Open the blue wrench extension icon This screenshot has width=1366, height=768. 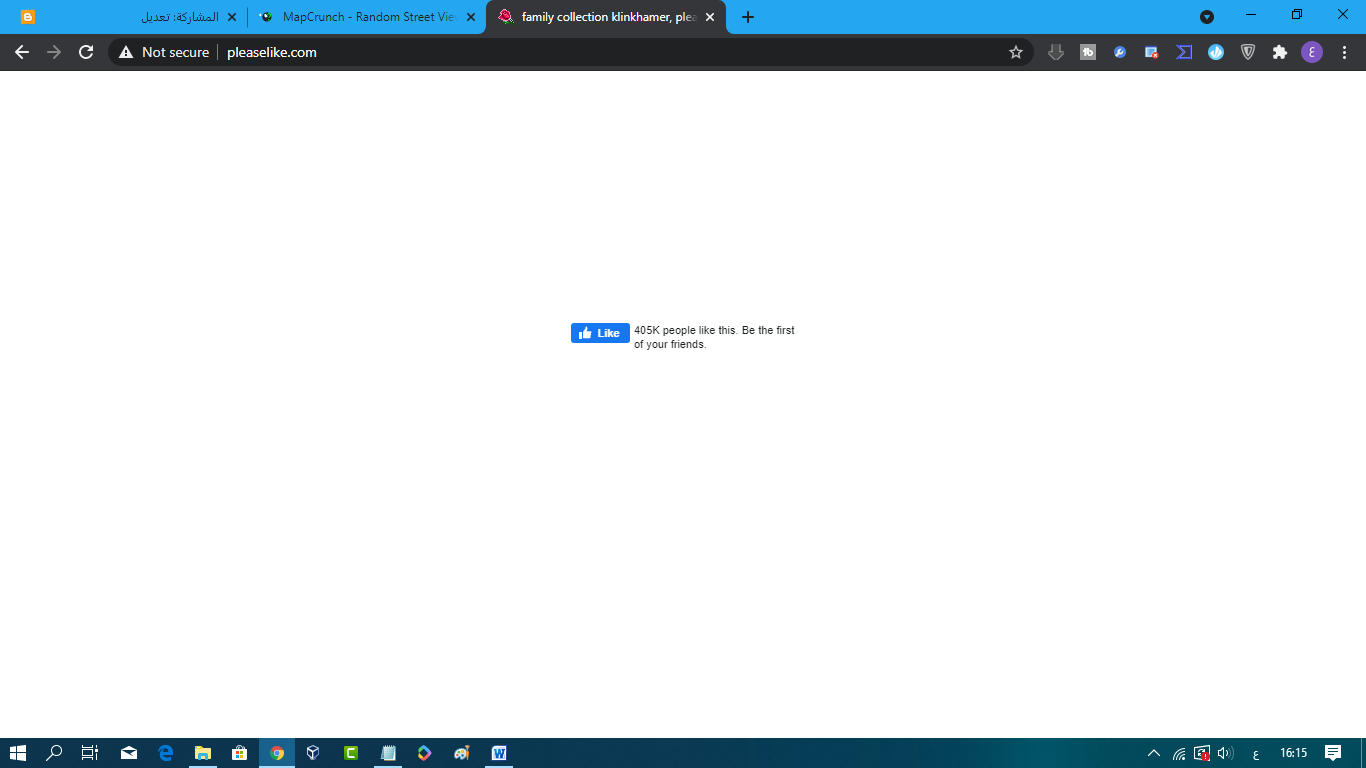point(1120,52)
